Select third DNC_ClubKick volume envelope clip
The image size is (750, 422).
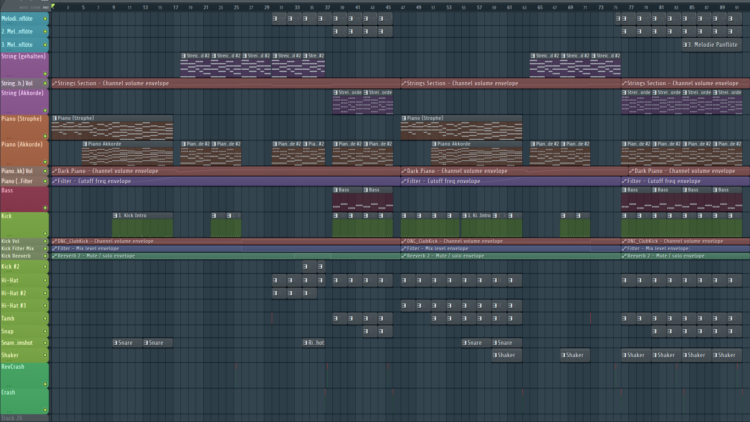point(685,241)
